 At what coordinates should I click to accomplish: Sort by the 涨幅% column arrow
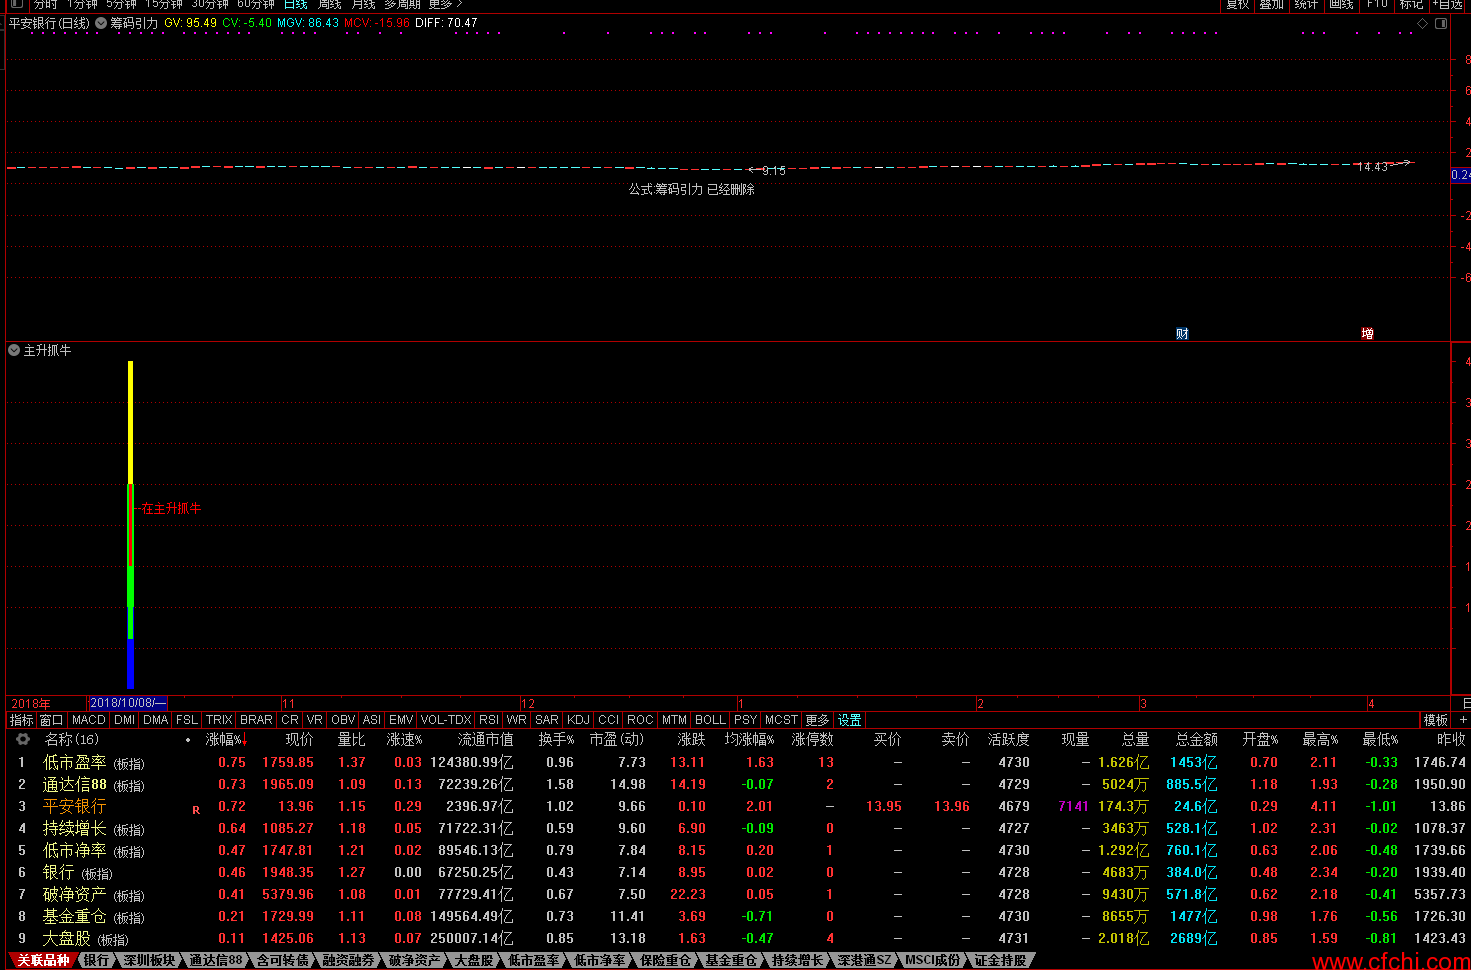coord(245,740)
